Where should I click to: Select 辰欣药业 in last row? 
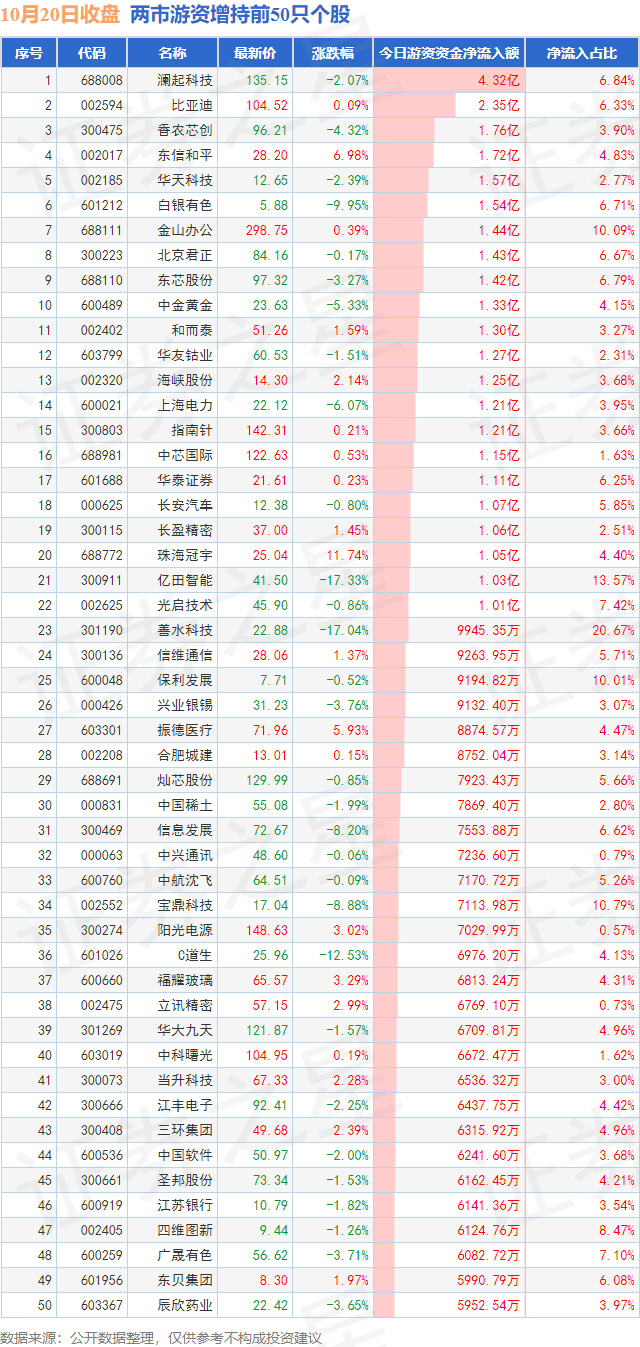click(185, 1305)
